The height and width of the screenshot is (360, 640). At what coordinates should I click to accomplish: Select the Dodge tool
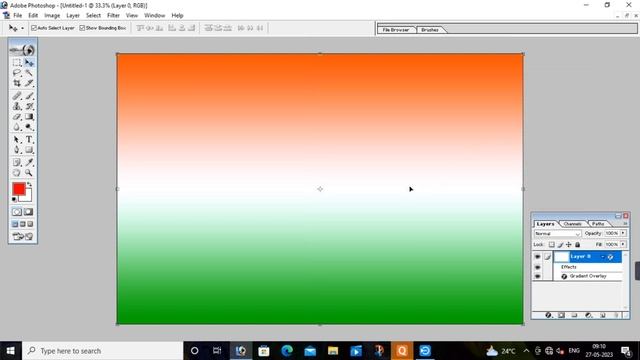tap(29, 127)
